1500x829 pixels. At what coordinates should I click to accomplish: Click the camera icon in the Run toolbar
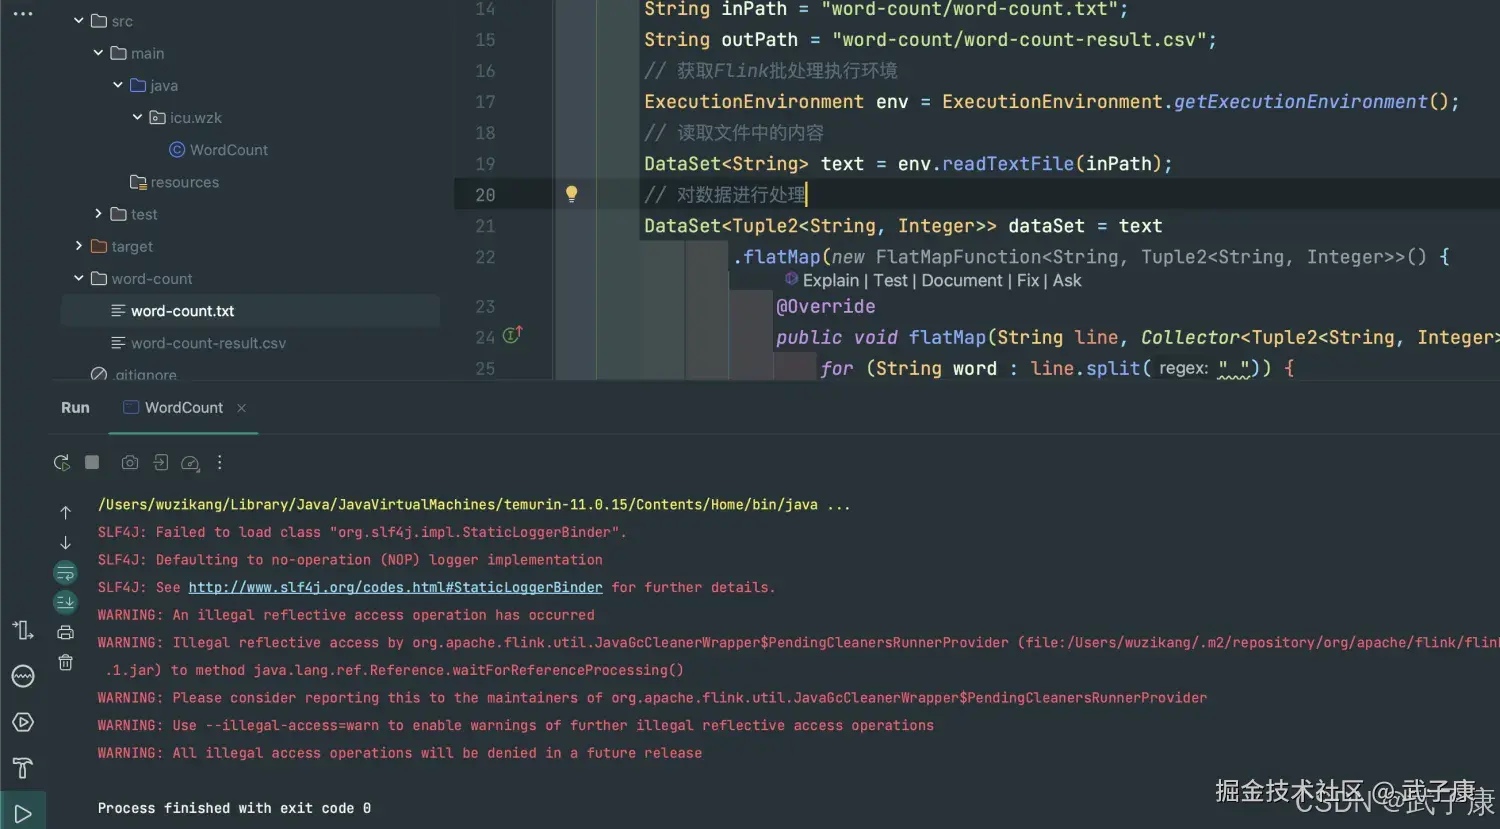click(x=130, y=463)
